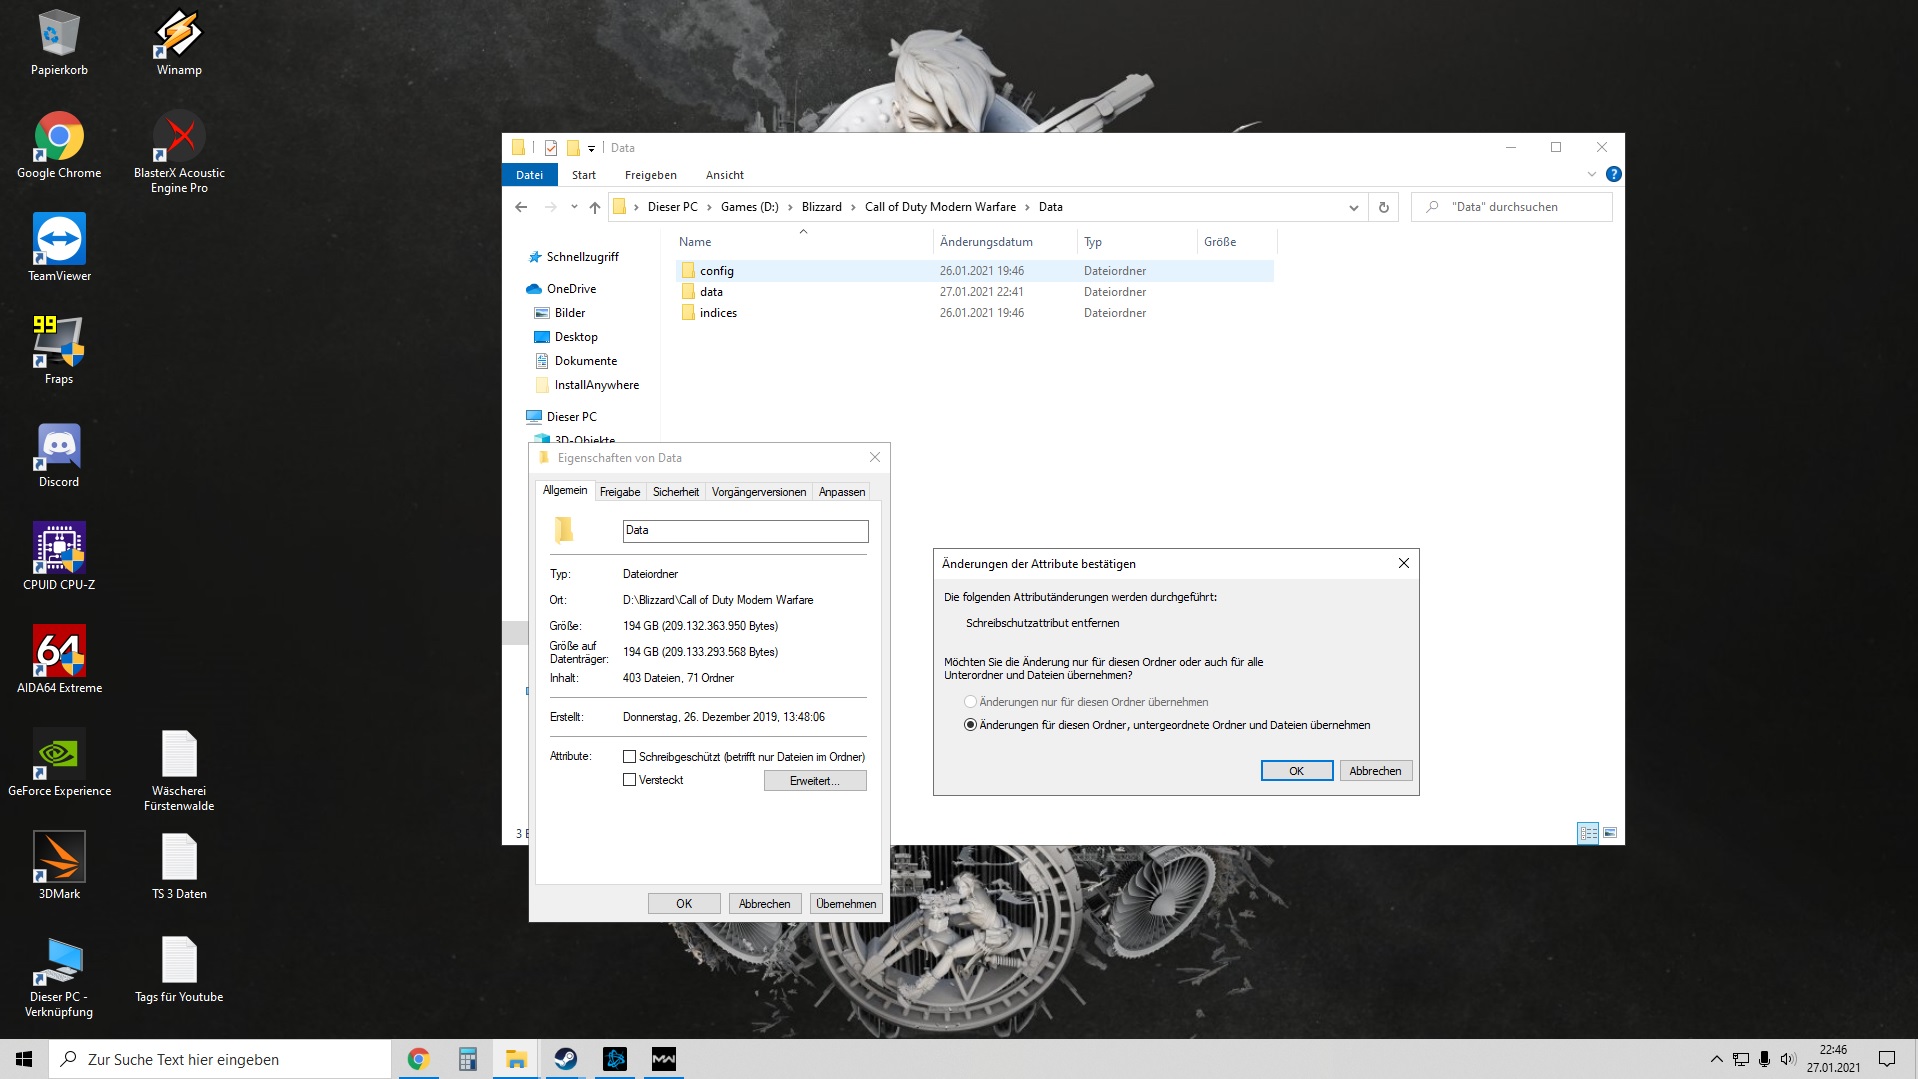Switch to the Sicherheit properties tab

(676, 492)
